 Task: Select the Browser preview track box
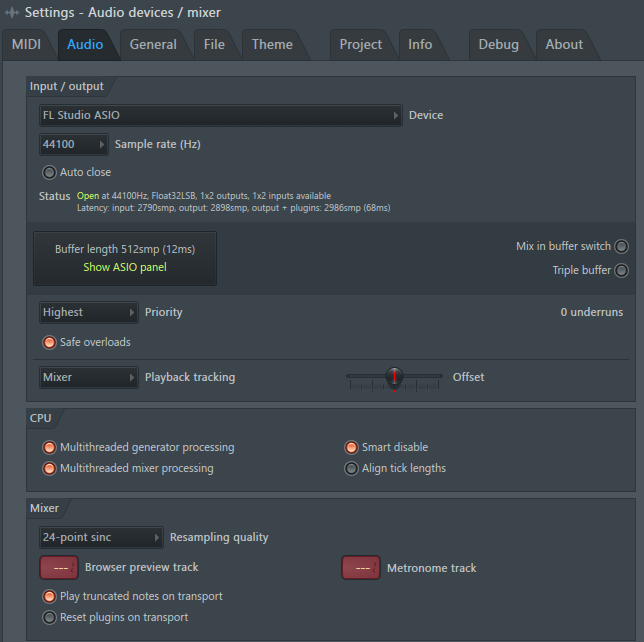59,568
